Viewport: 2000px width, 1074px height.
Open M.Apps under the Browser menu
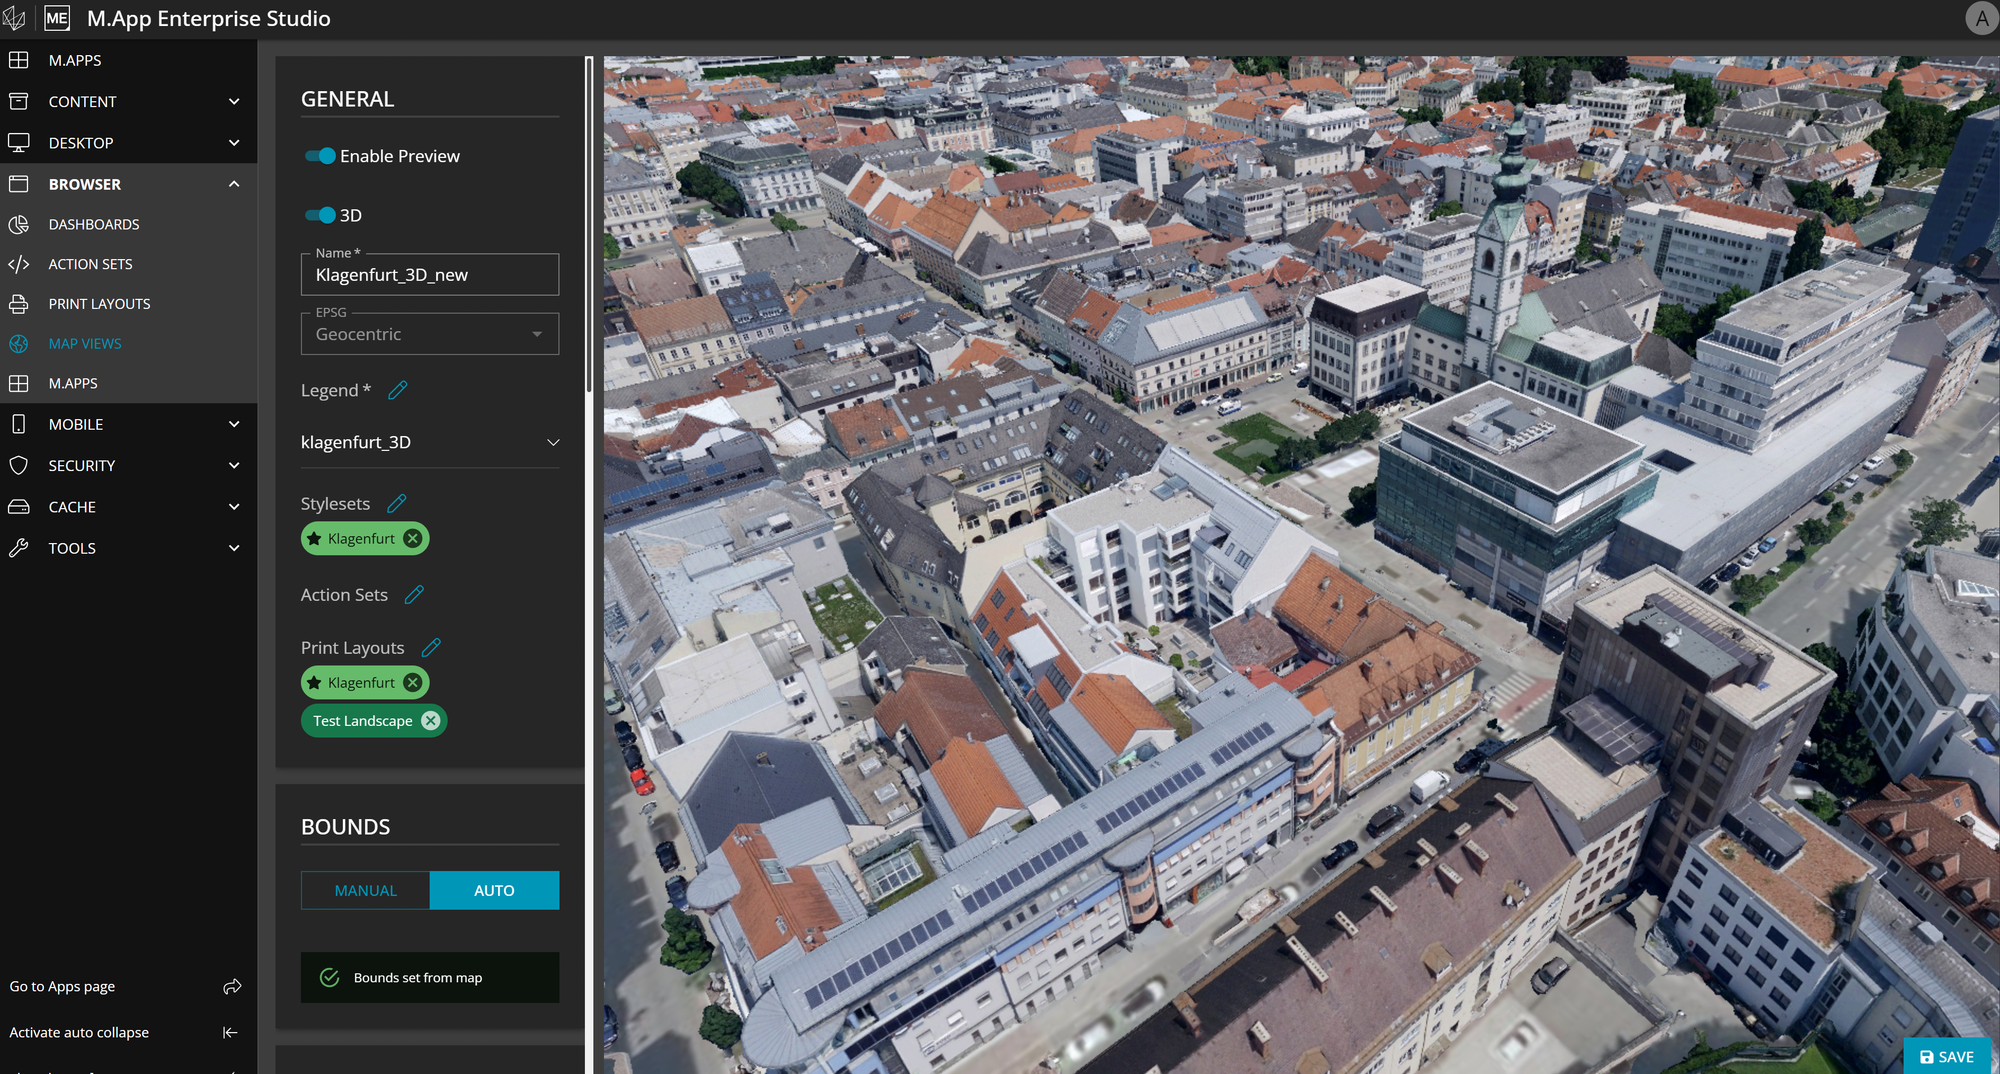coord(128,383)
